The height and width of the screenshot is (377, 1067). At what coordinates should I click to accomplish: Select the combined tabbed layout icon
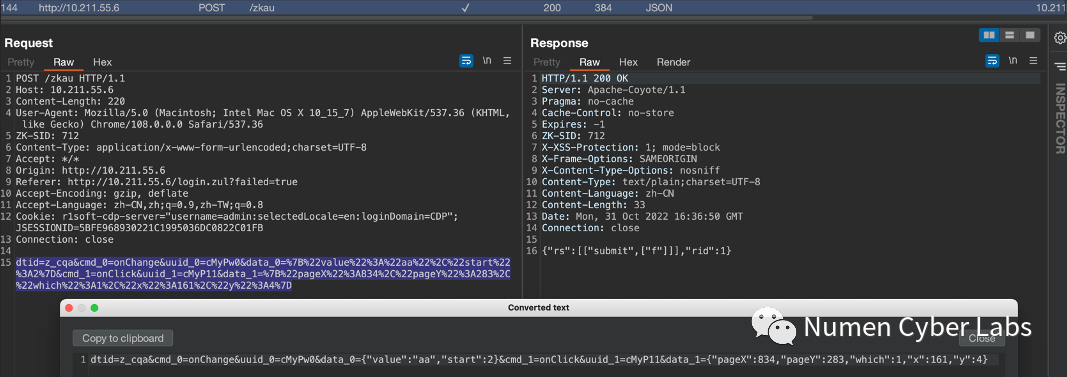tap(1030, 35)
